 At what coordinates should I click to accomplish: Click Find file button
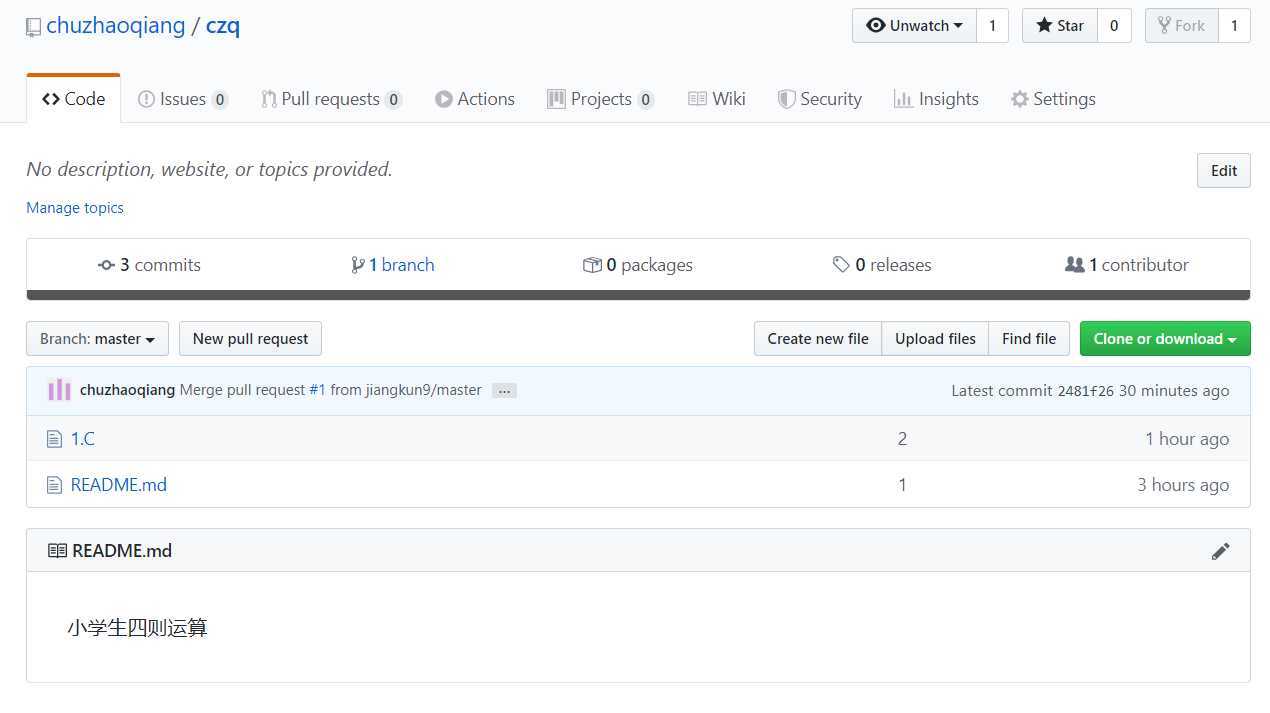[x=1029, y=339]
